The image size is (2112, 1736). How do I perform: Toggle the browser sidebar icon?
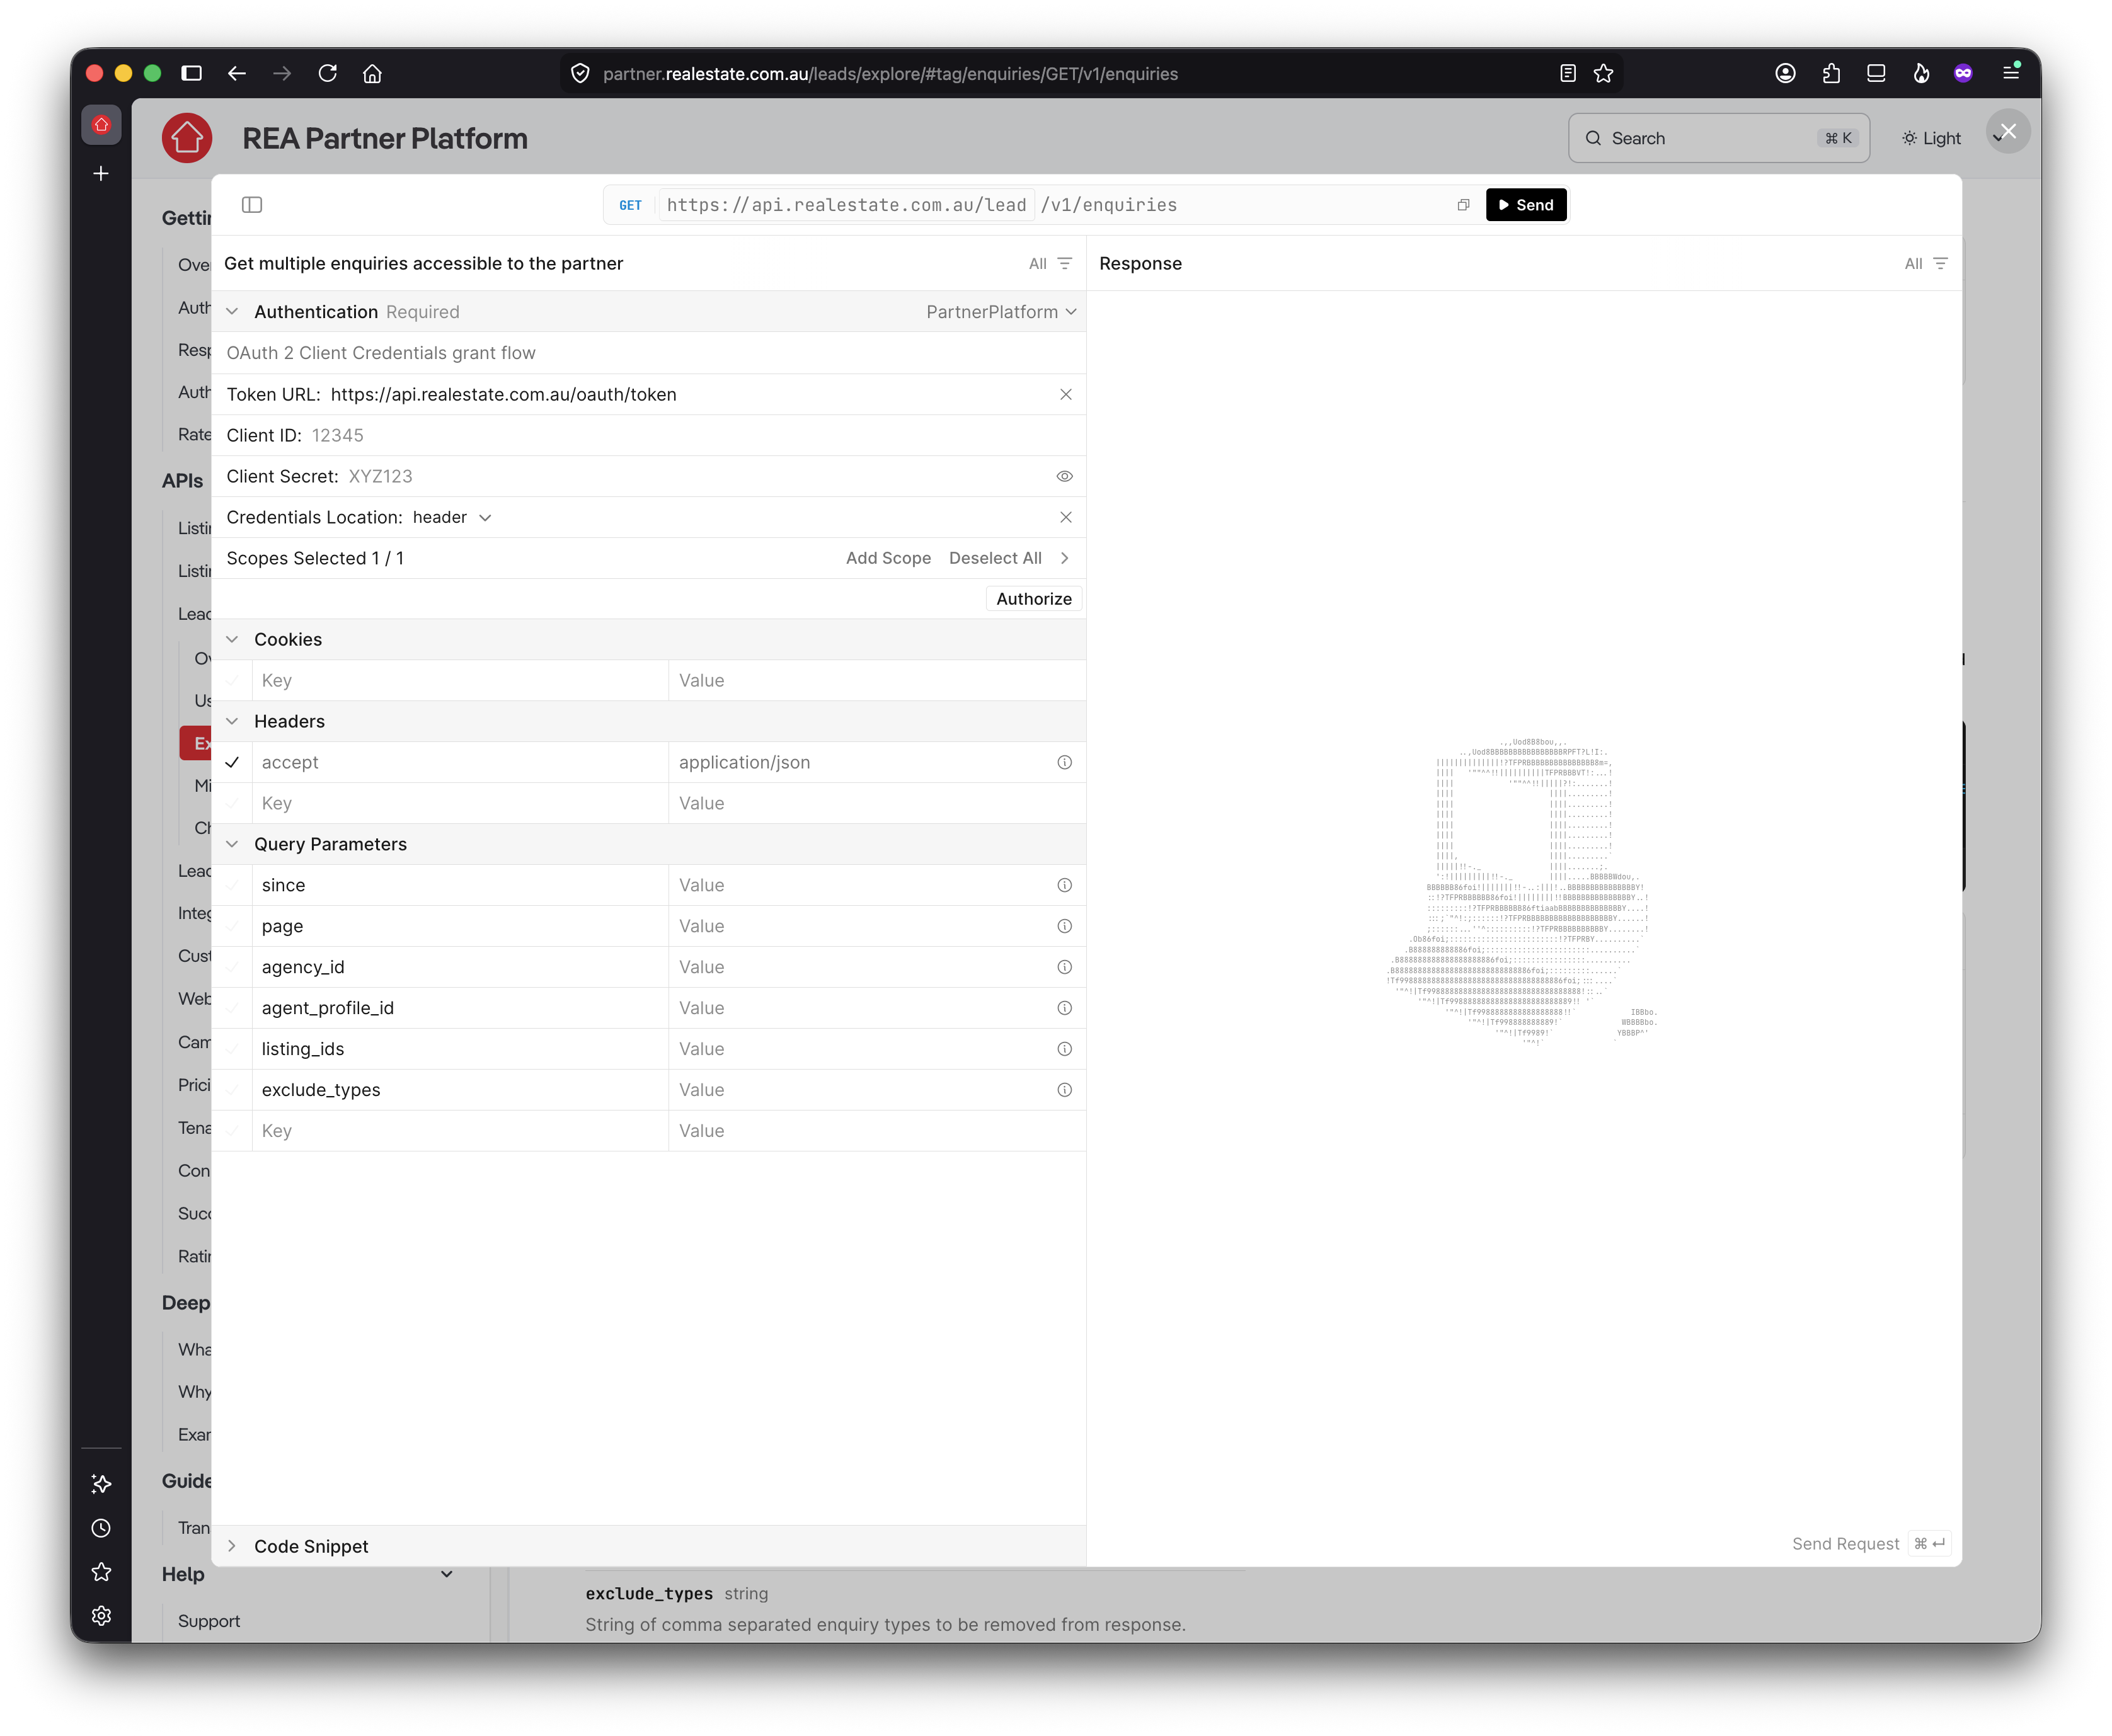coord(192,73)
